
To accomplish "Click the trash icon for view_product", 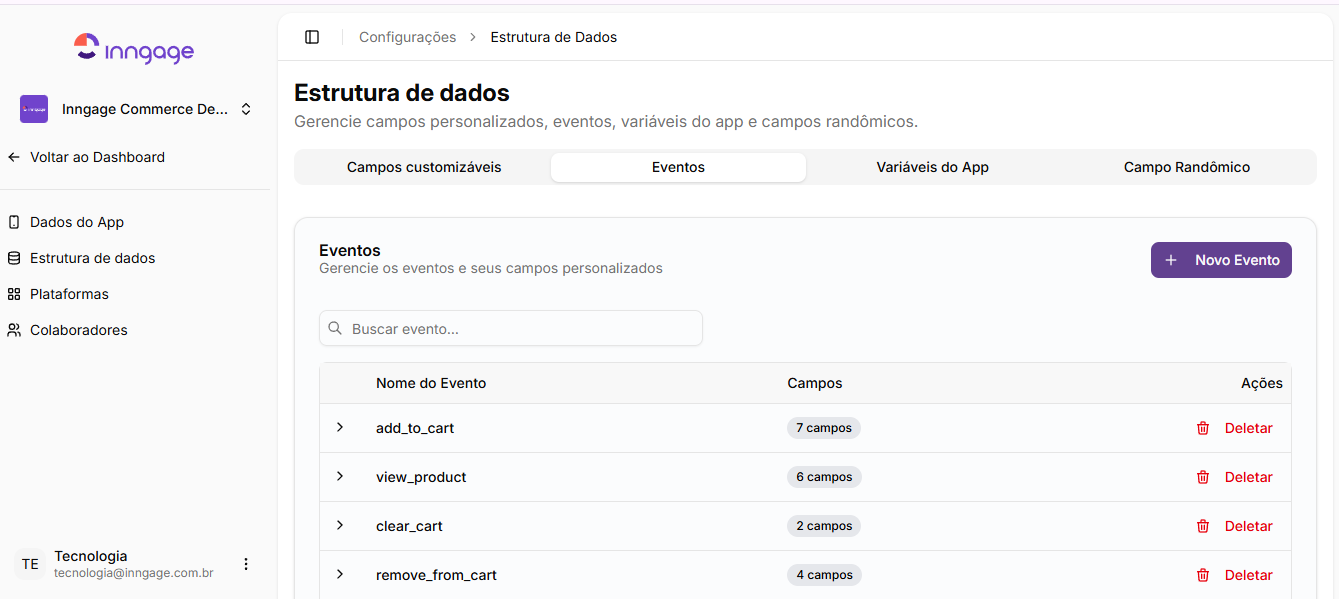I will click(x=1203, y=477).
